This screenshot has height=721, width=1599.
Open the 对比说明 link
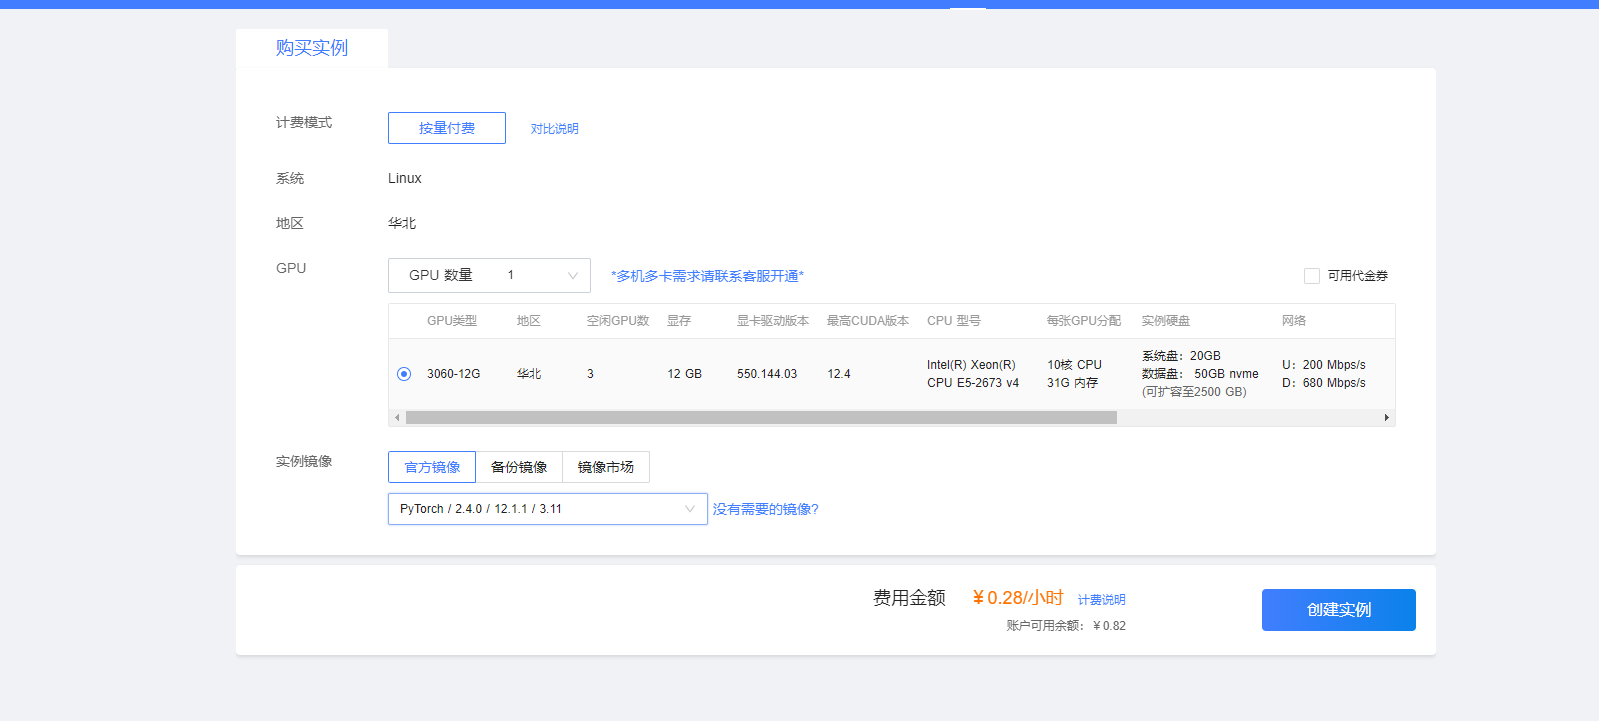(x=554, y=129)
